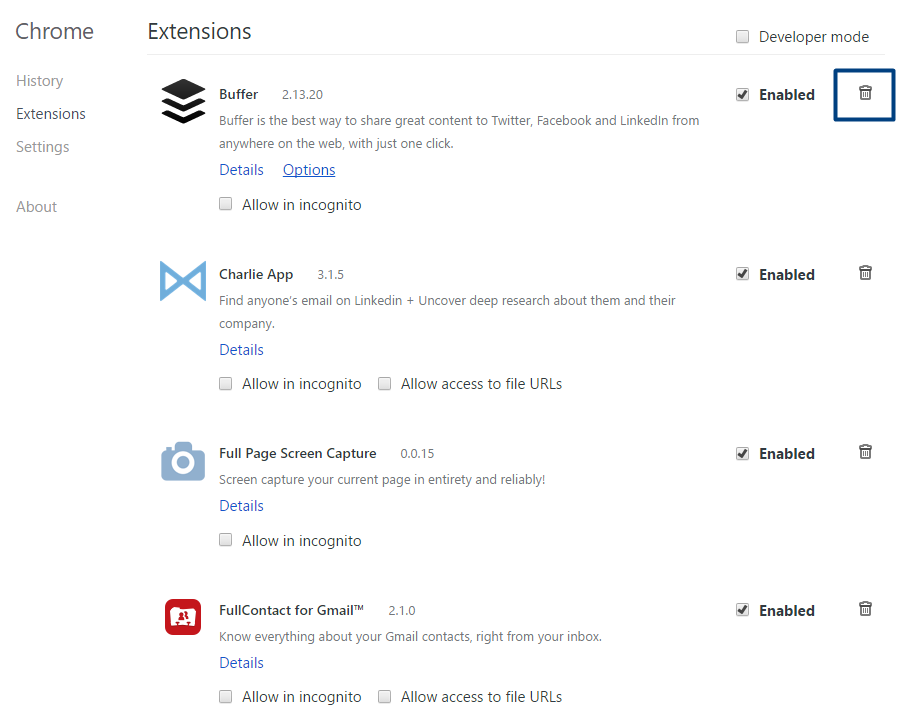This screenshot has height=723, width=922.
Task: Click the Charlie App description text
Action: point(447,312)
